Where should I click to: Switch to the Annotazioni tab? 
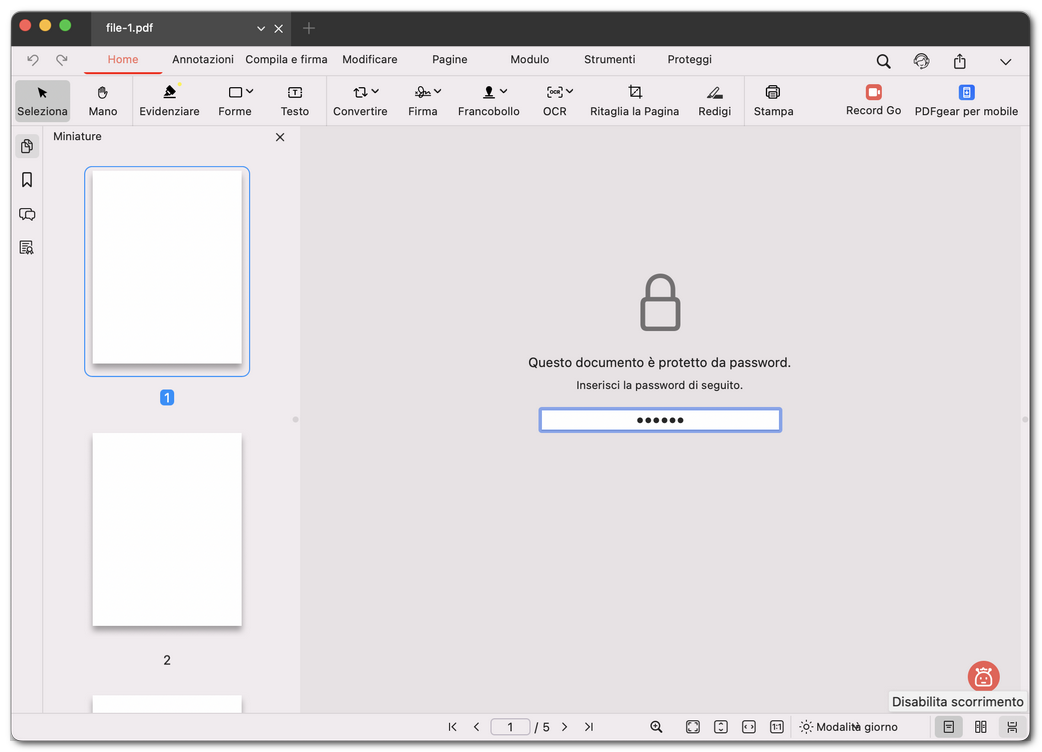click(203, 59)
